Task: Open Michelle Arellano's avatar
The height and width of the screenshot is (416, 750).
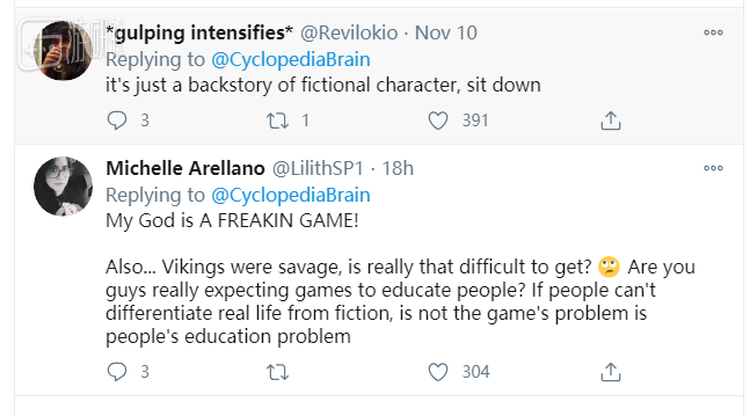Action: pyautogui.click(x=65, y=186)
